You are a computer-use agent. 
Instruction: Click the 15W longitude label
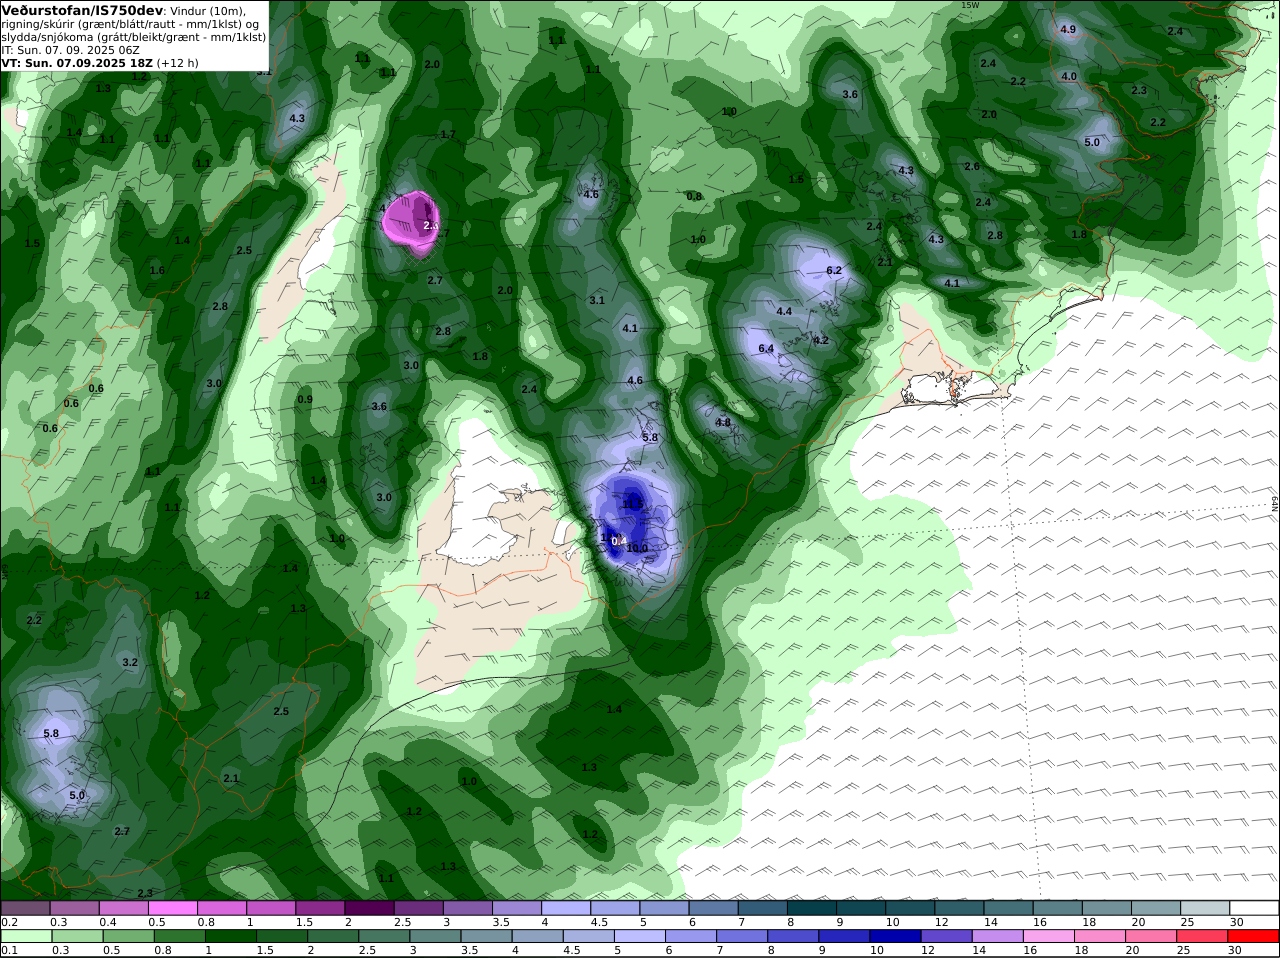coord(969,5)
